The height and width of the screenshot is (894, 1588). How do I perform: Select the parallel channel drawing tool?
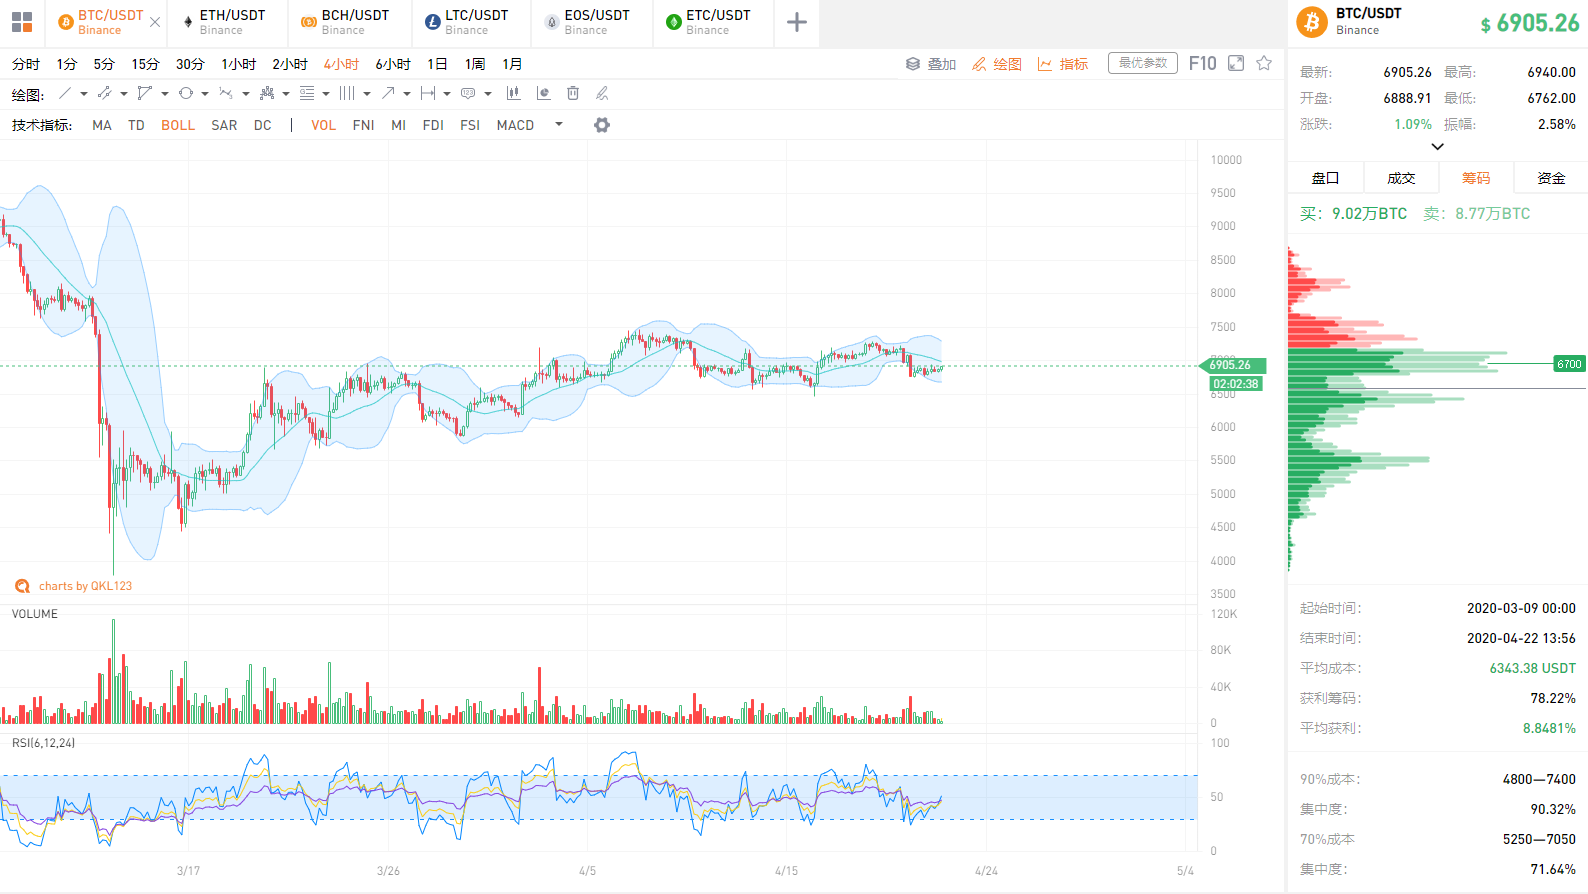pos(104,93)
